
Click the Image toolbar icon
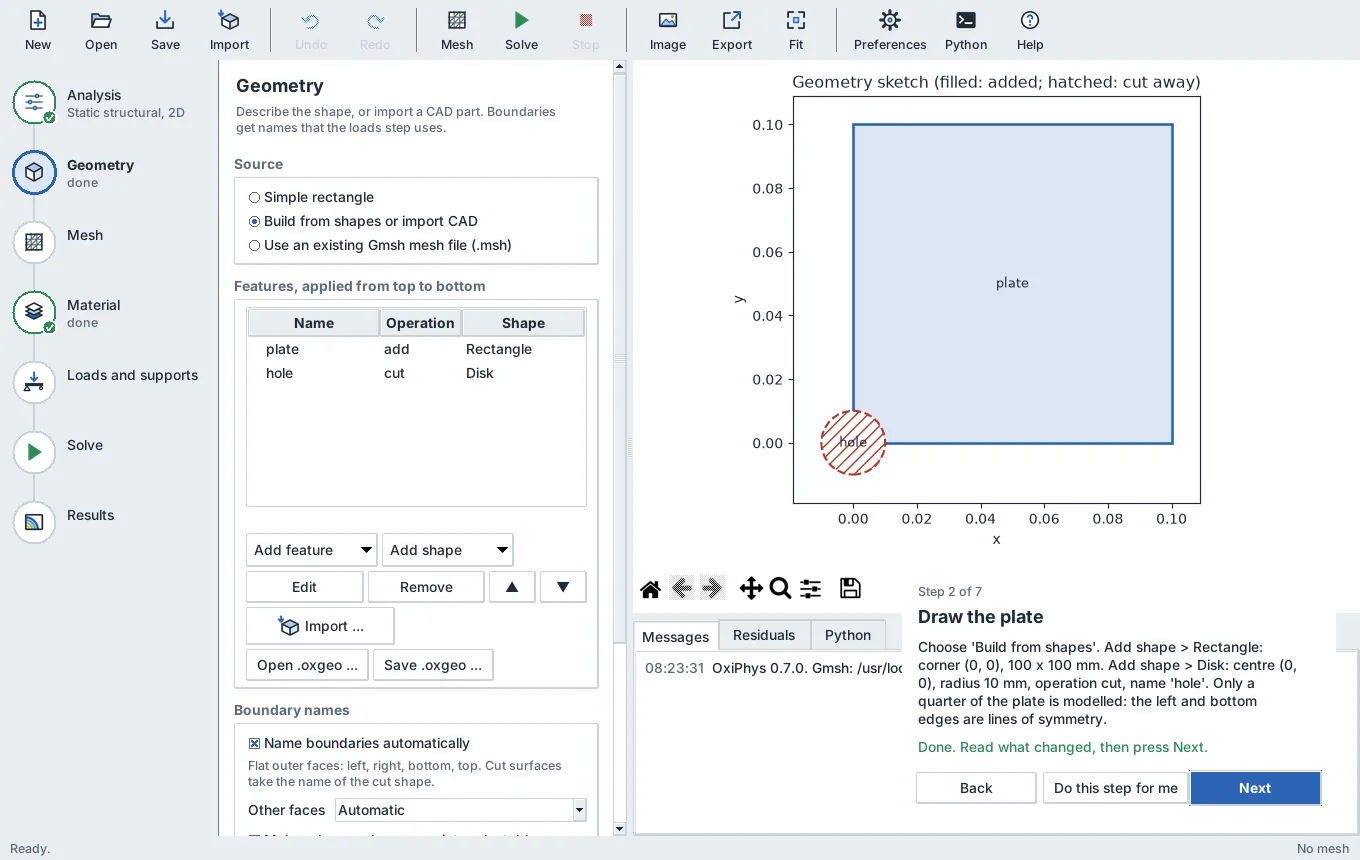668,30
